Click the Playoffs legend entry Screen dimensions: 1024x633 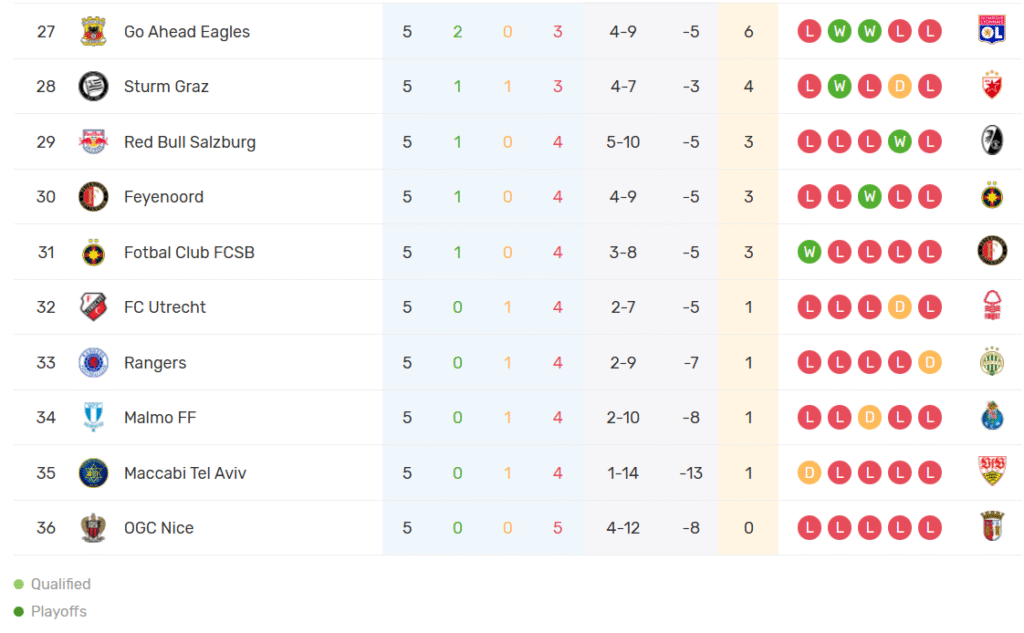(x=58, y=611)
